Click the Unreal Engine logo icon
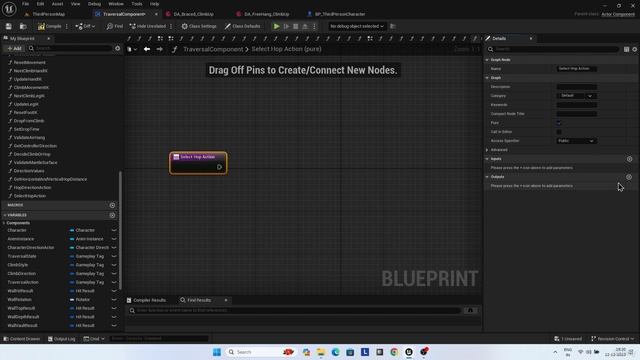This screenshot has width=640, height=360. [x=9, y=9]
